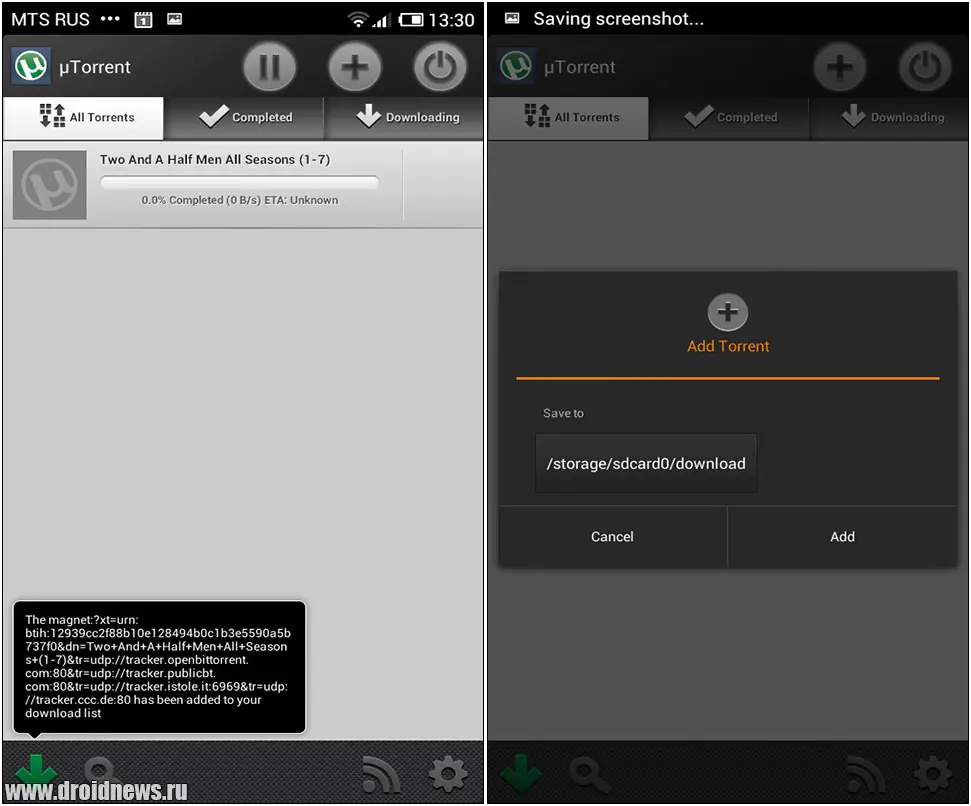
Task: Tap the picture notification icon in left status bar
Action: pyautogui.click(x=175, y=19)
